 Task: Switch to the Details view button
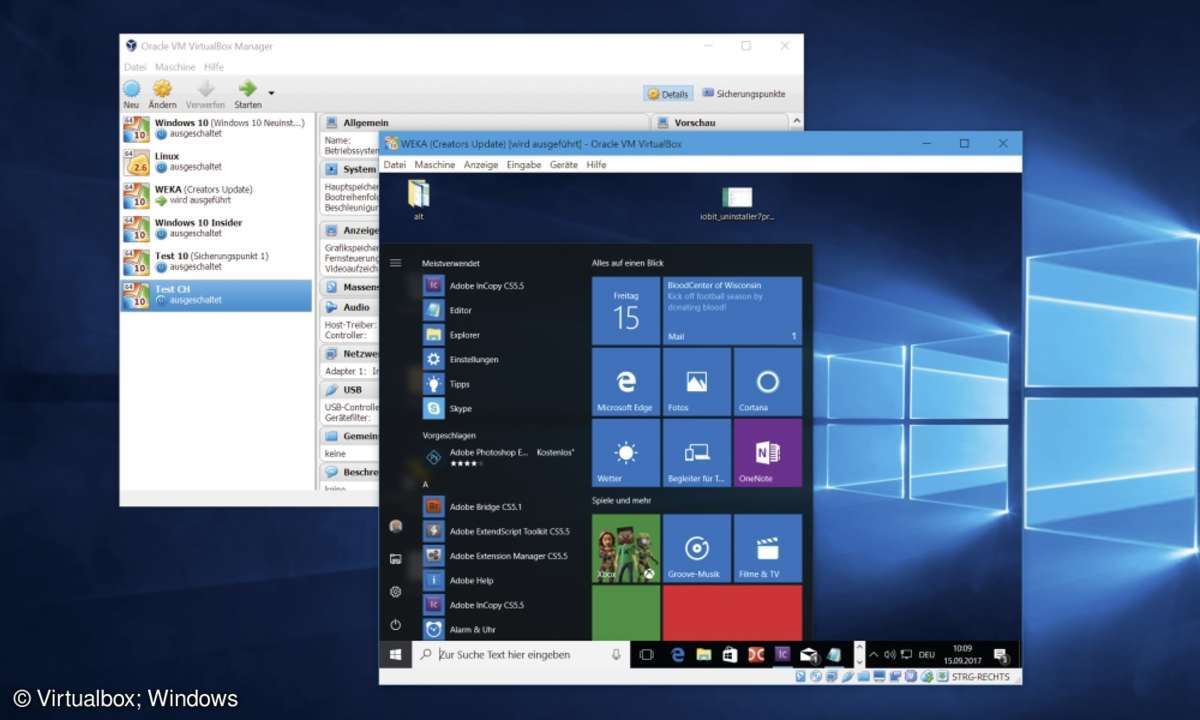pos(668,94)
